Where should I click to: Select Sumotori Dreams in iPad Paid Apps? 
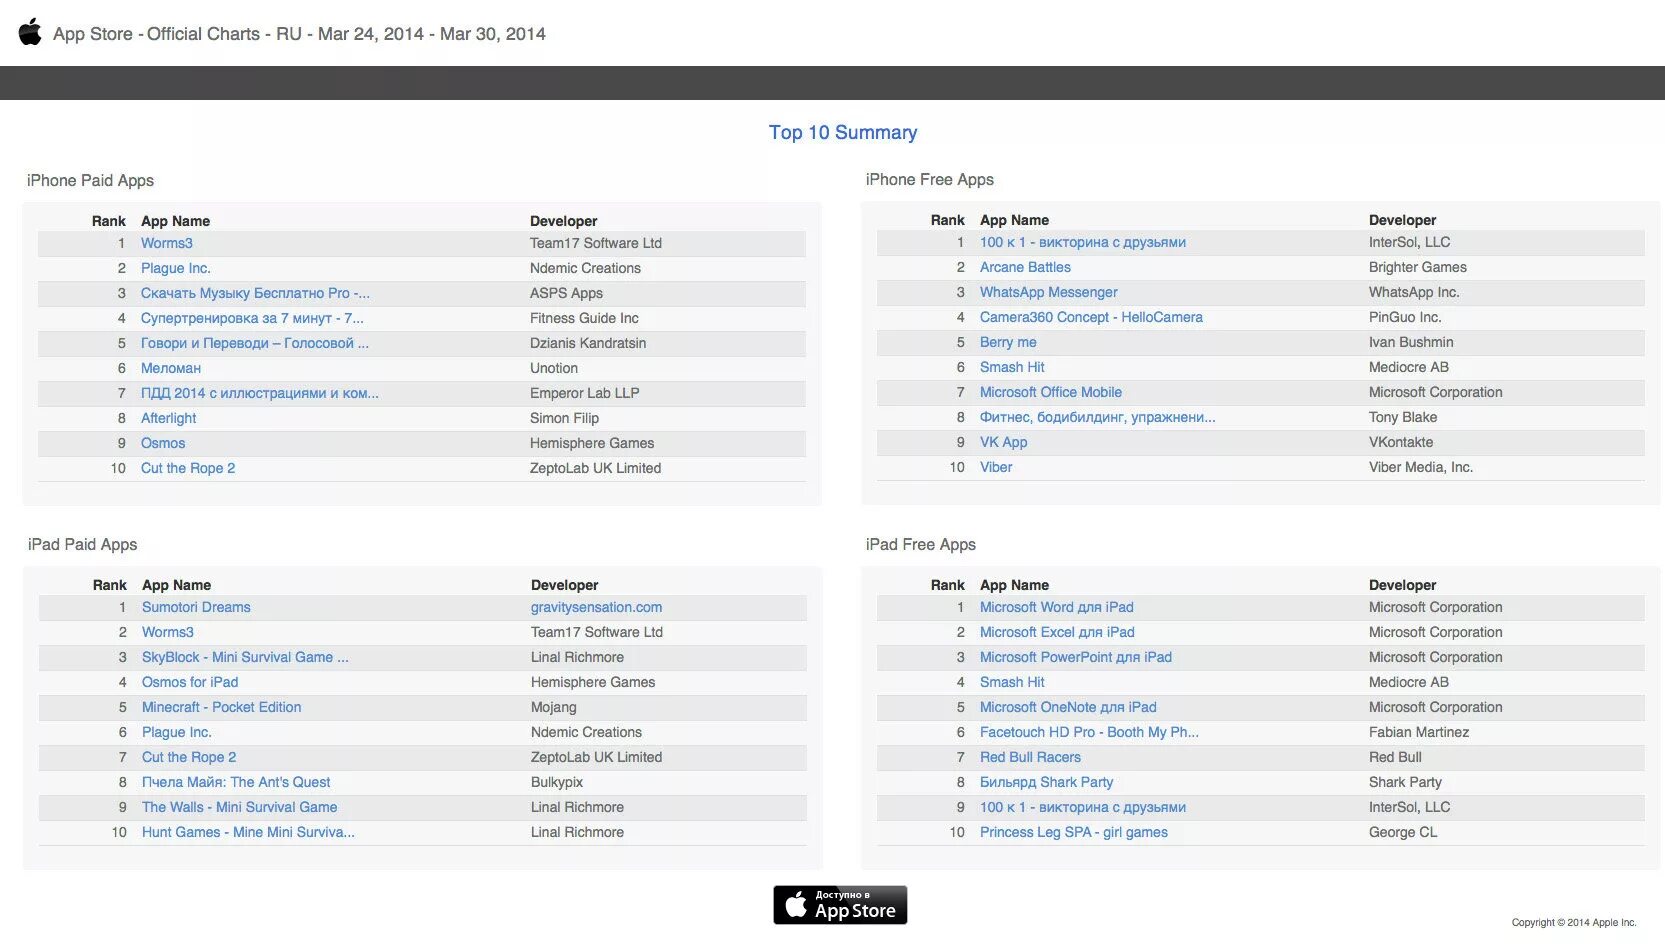point(195,606)
